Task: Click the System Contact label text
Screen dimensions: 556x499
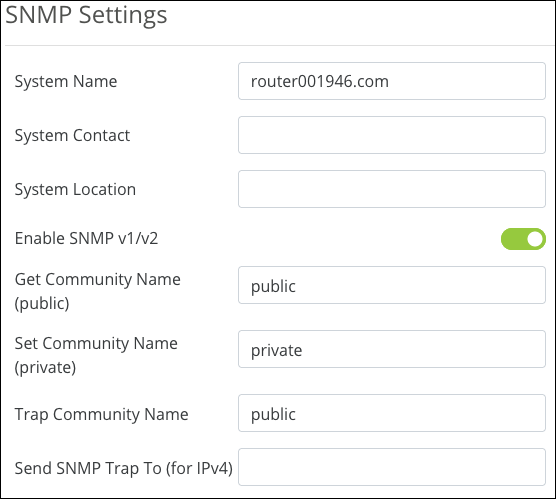Action: [72, 135]
